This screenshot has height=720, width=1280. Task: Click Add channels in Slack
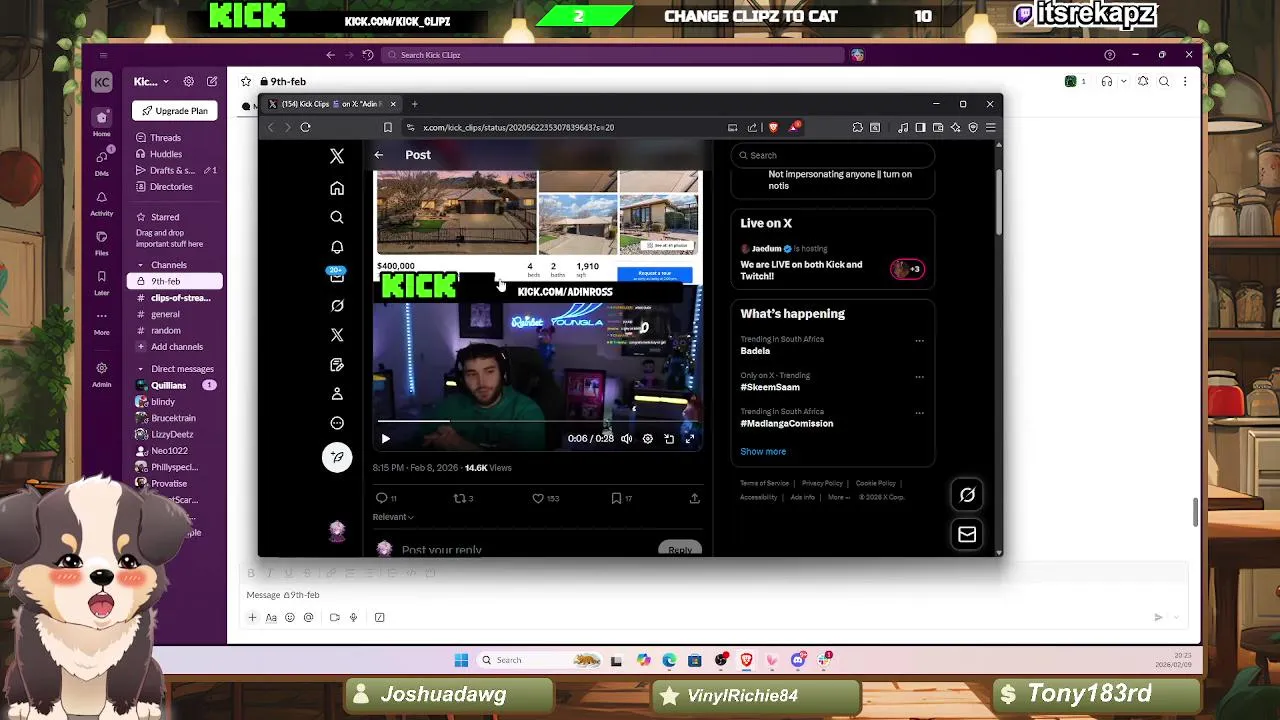177,346
